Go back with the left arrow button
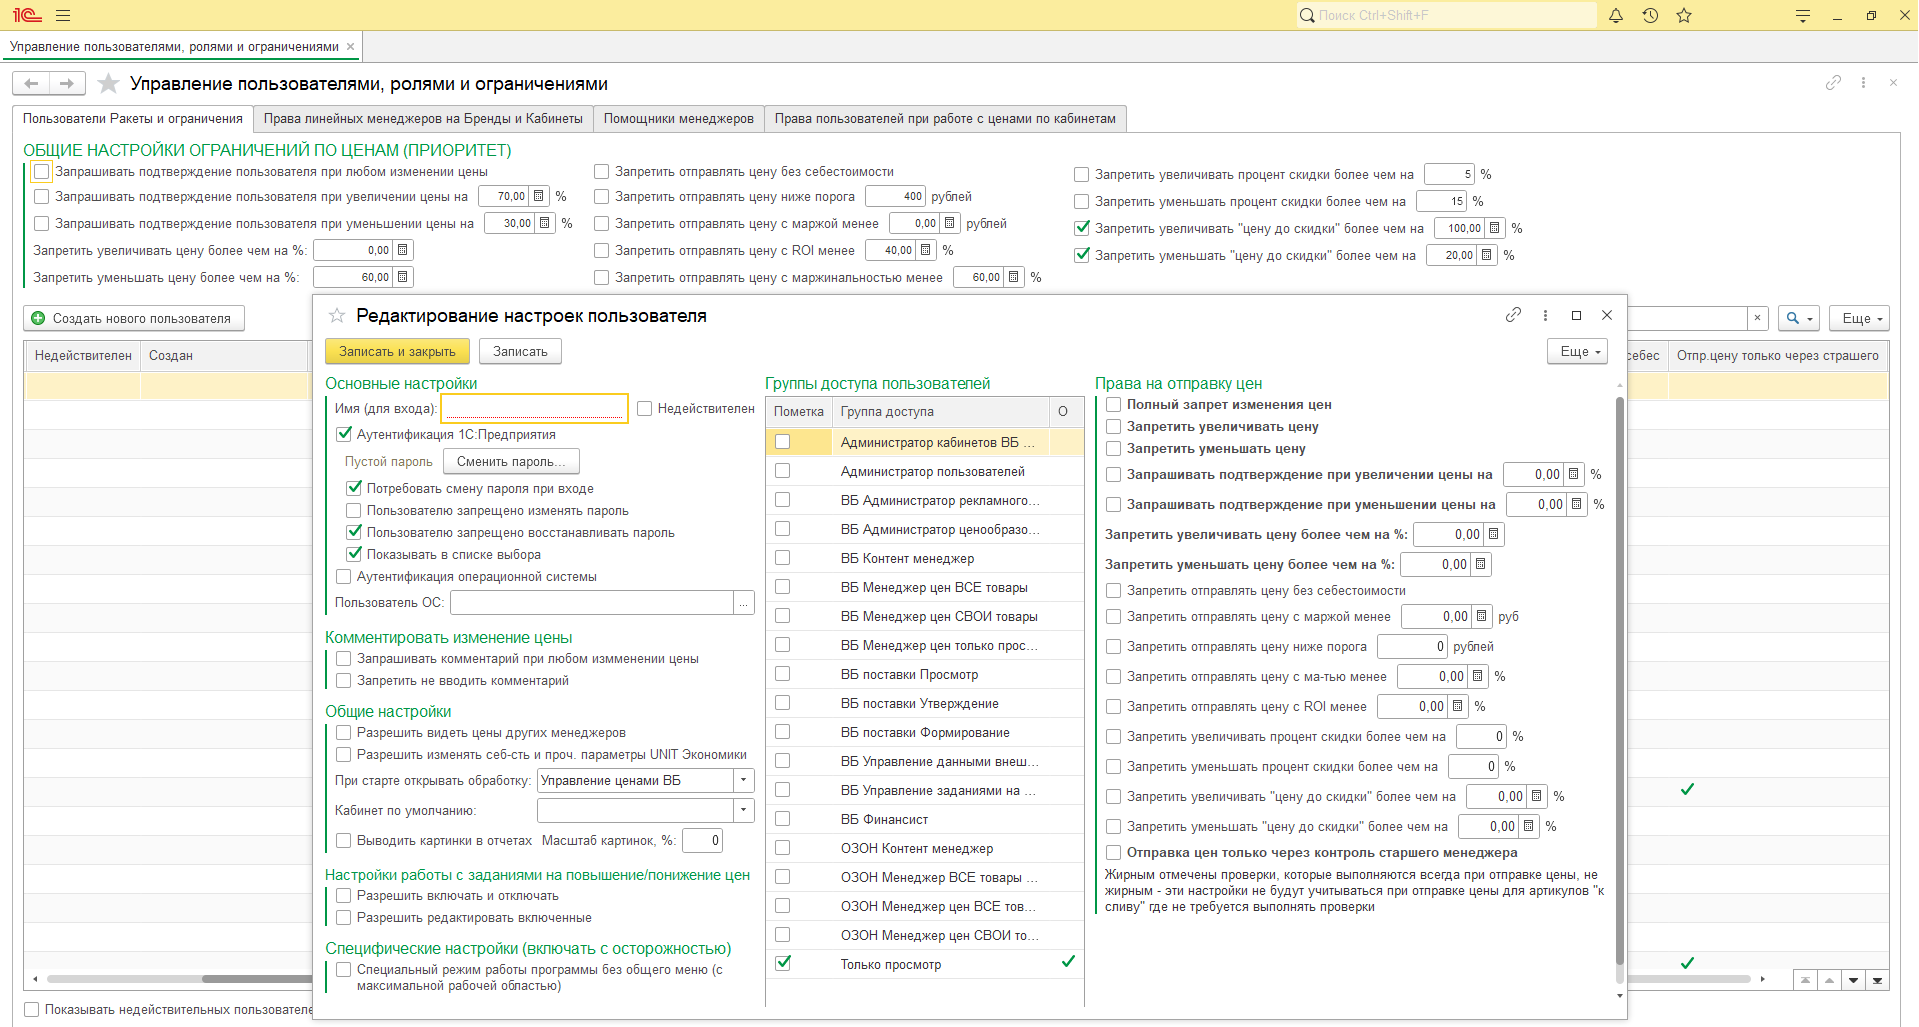This screenshot has height=1027, width=1919. point(31,83)
